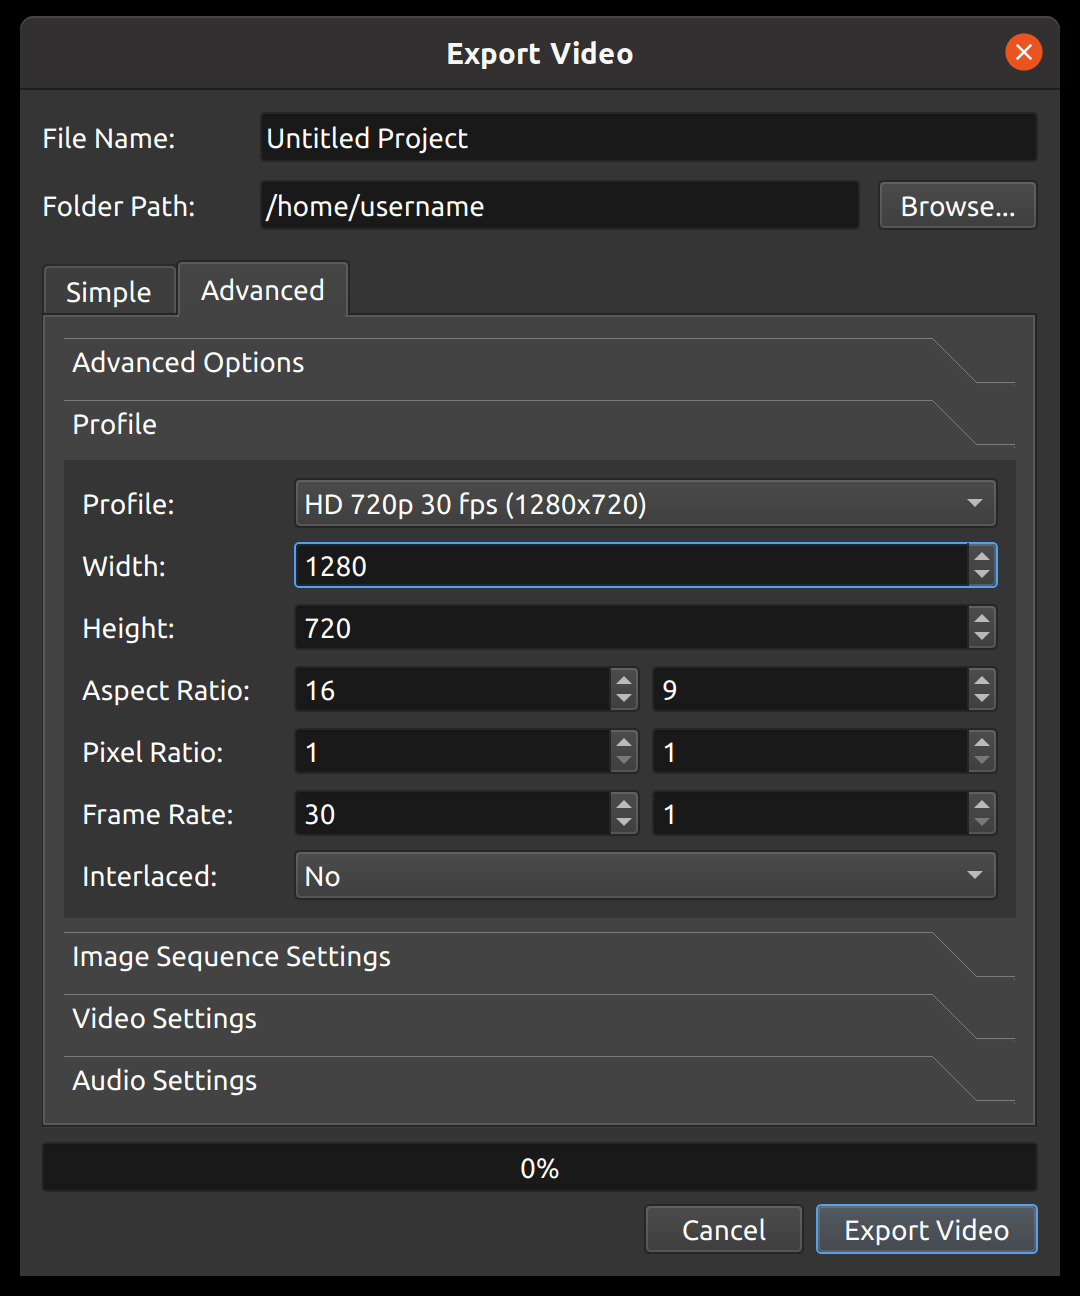Decrease the Pixel Ratio denominator

(x=981, y=760)
